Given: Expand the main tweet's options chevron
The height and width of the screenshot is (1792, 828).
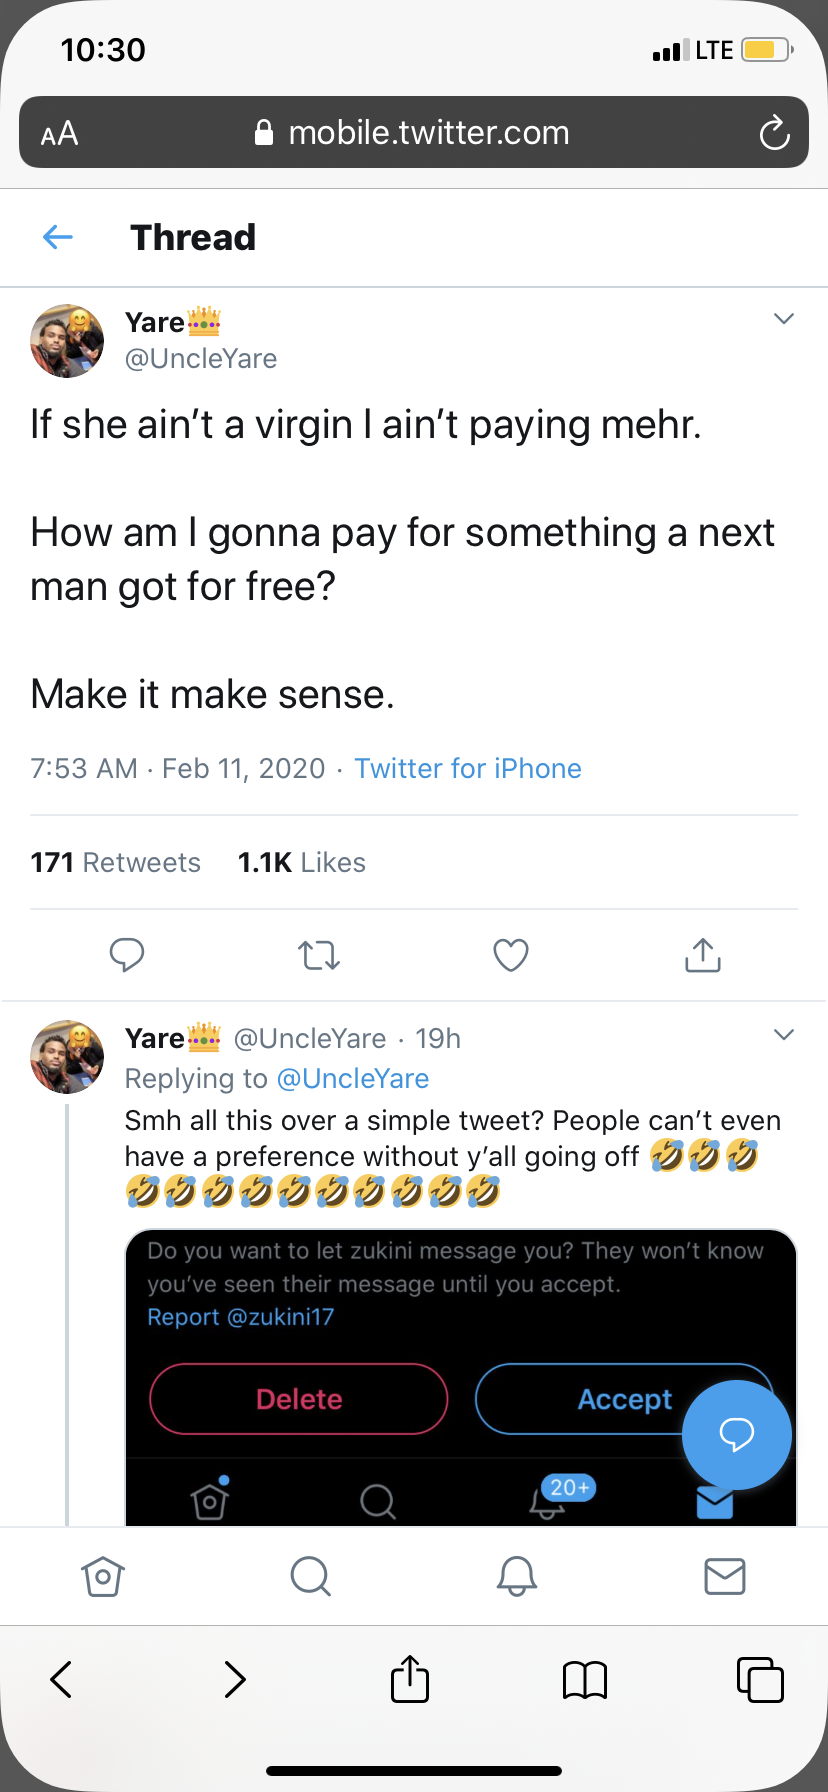Looking at the screenshot, I should [784, 319].
